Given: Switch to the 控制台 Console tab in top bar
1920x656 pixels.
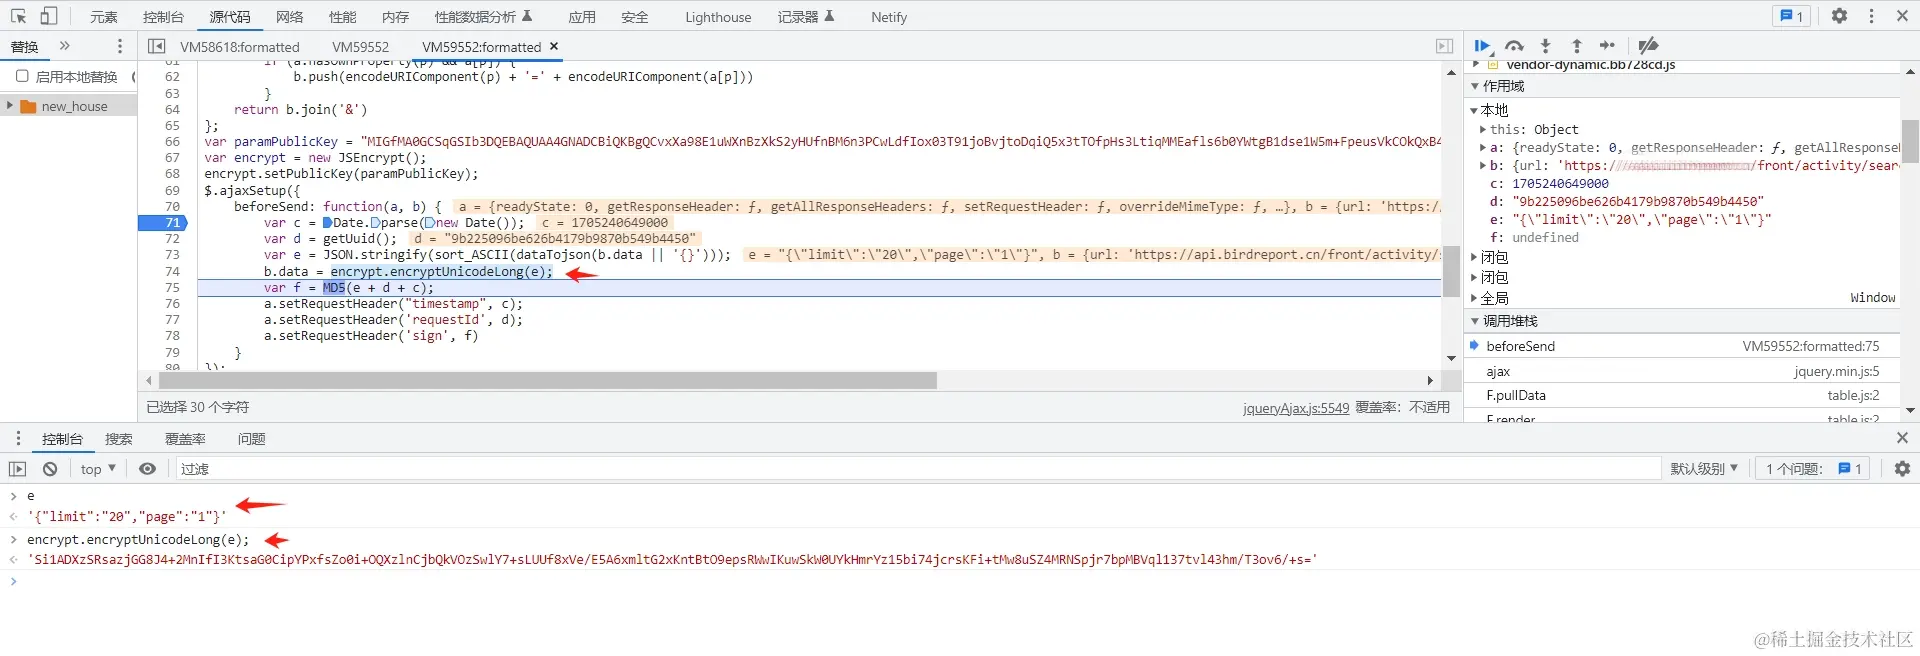Looking at the screenshot, I should (x=163, y=17).
